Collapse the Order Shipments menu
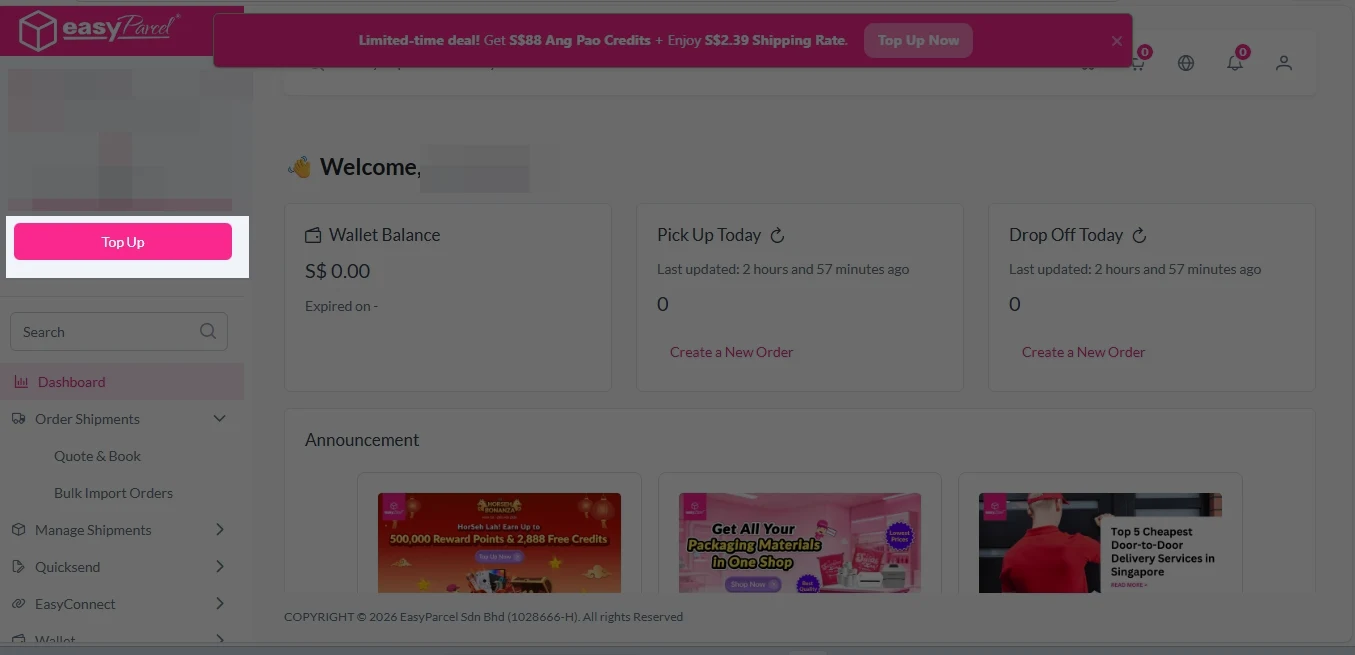Image resolution: width=1355 pixels, height=655 pixels. pos(220,419)
